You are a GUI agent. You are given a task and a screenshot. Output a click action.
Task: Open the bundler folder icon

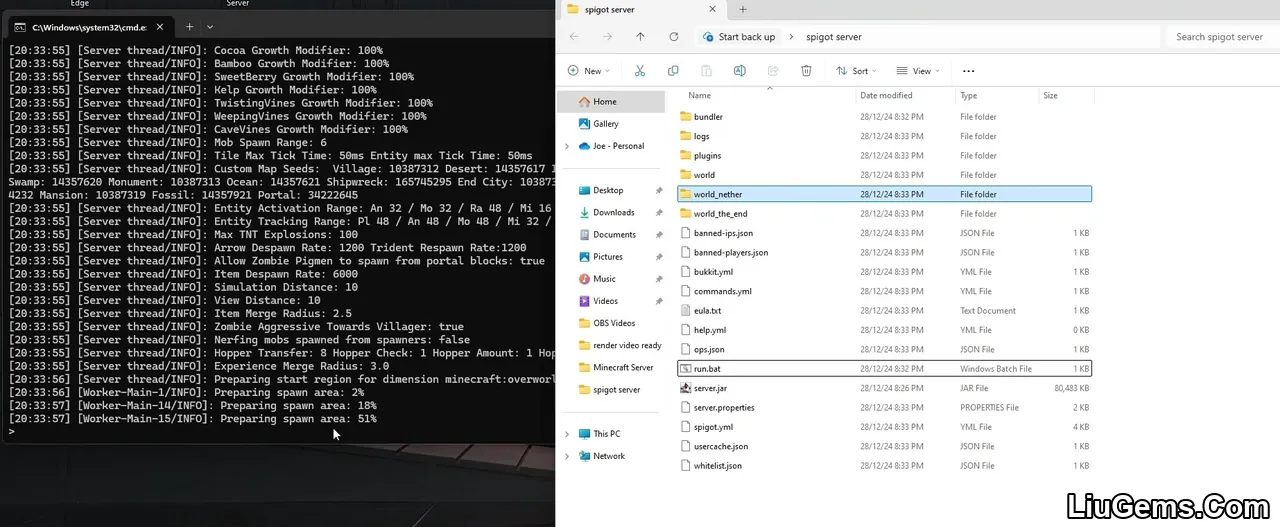tap(685, 117)
